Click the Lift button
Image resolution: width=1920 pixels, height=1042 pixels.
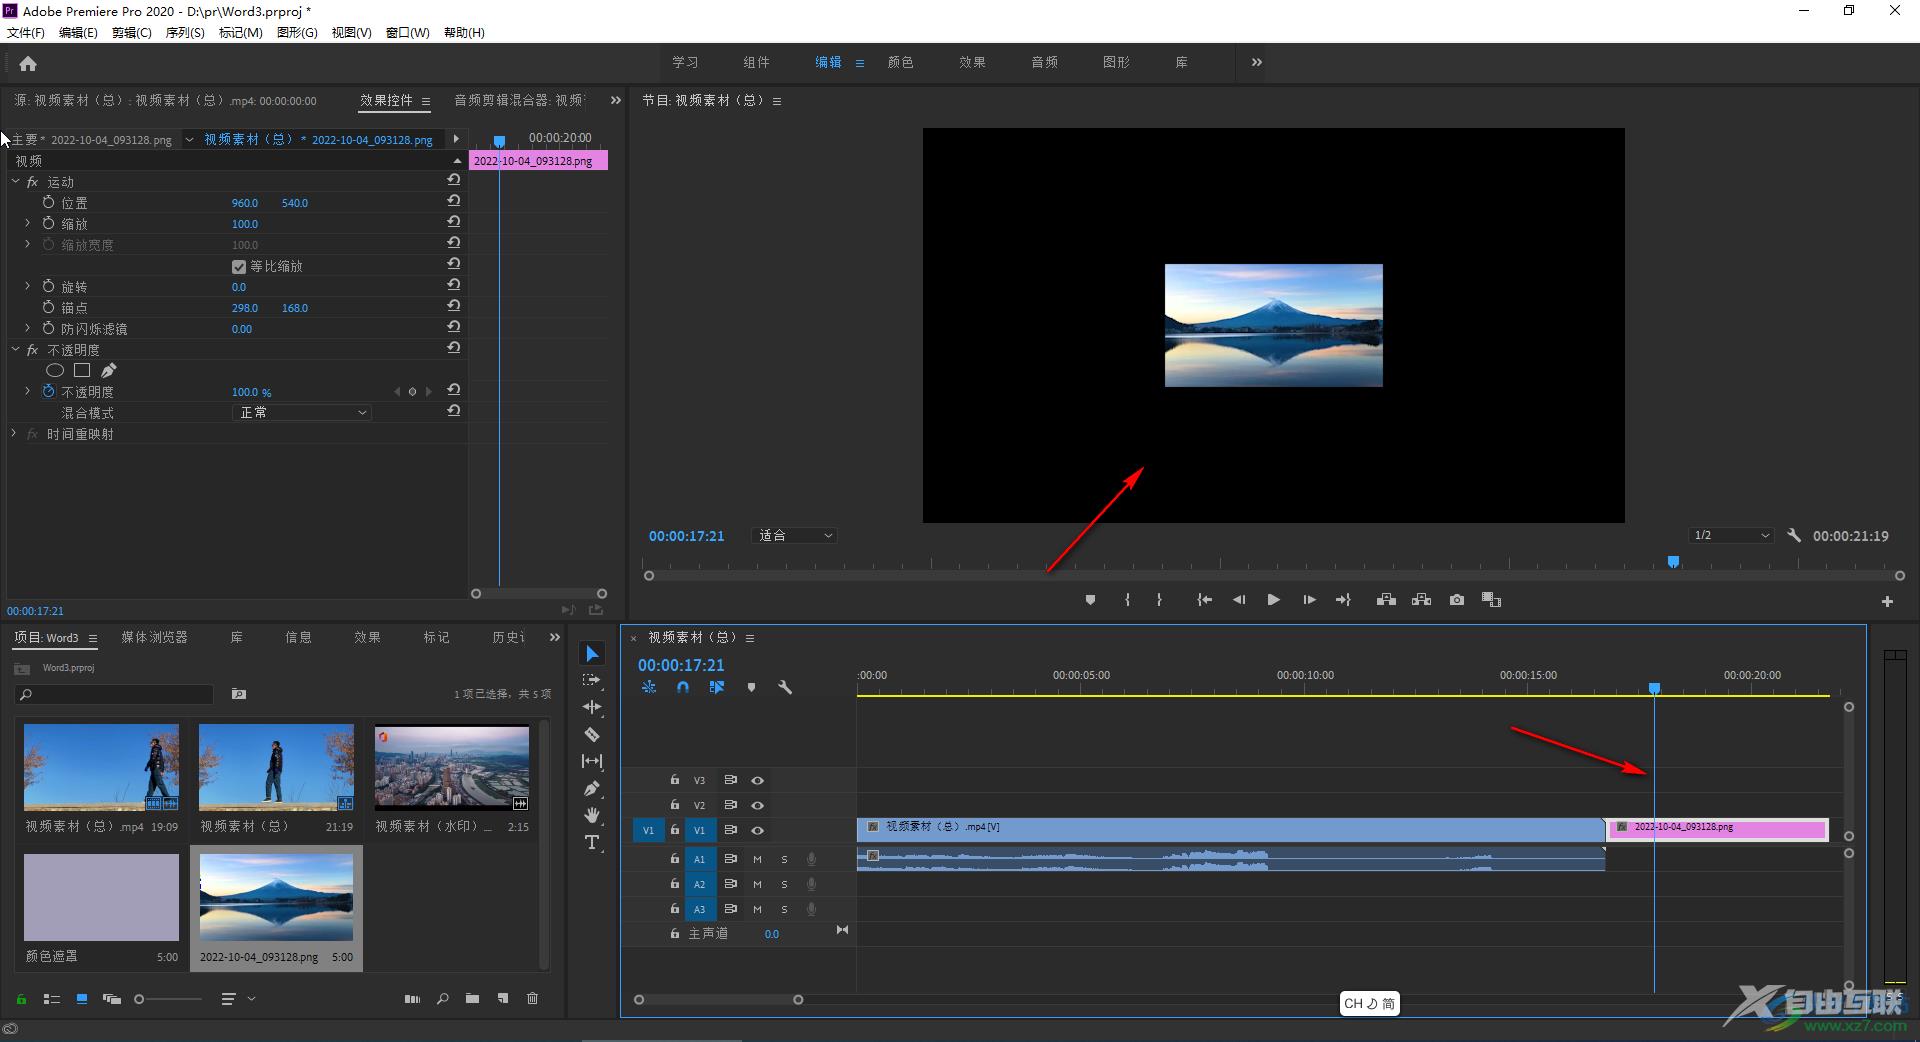[x=1386, y=600]
